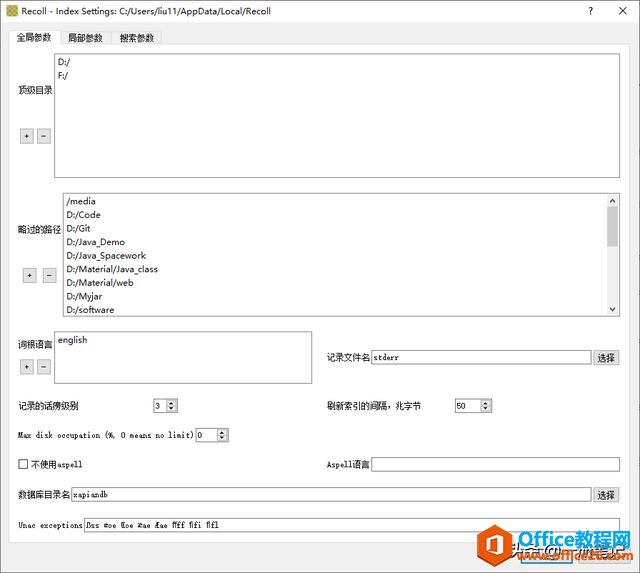640x573 pixels.
Task: Decrease the 记录的话痨级别 spinner value
Action: [x=171, y=409]
